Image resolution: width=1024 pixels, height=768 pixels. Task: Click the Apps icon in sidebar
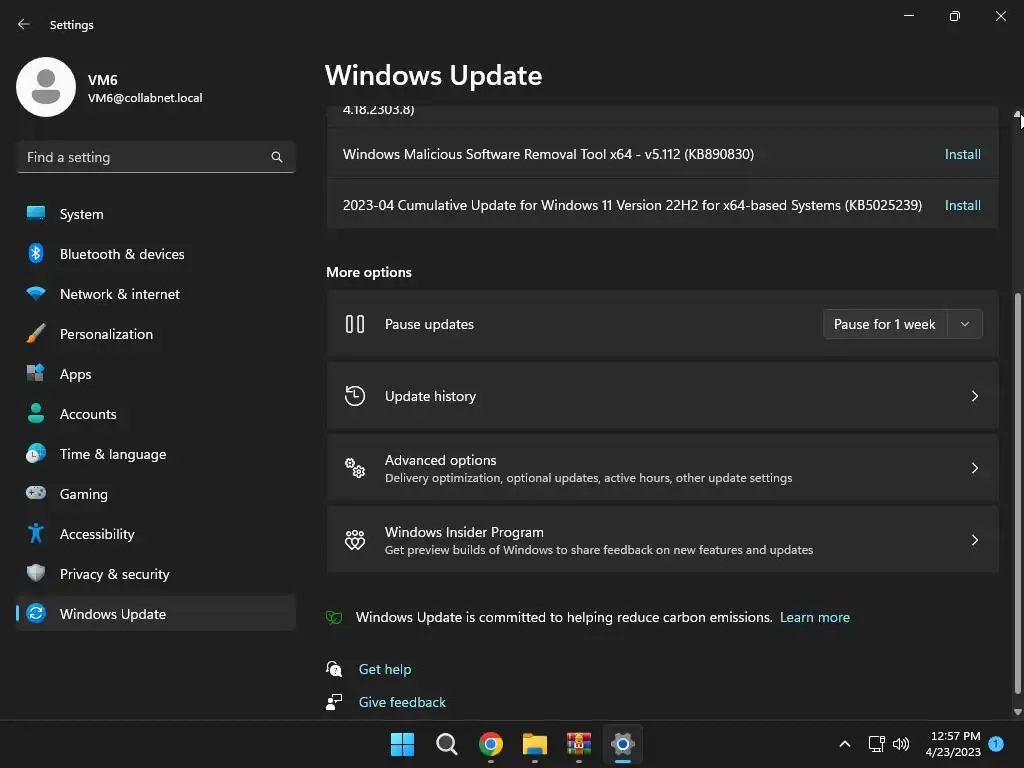tap(36, 374)
